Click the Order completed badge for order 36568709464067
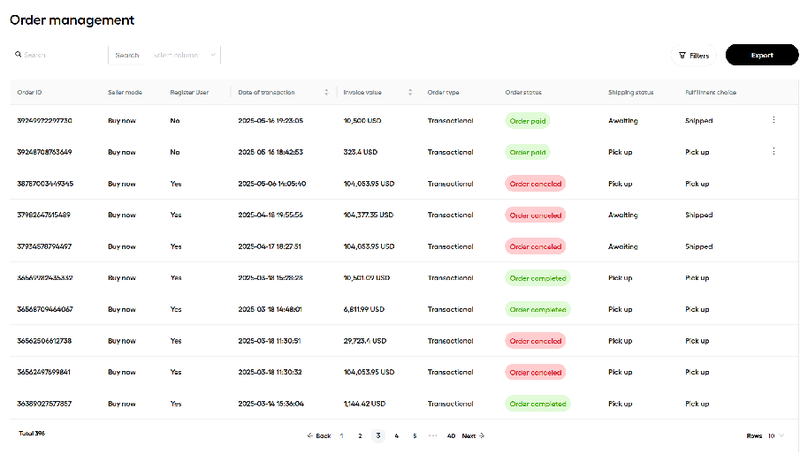 (x=538, y=309)
